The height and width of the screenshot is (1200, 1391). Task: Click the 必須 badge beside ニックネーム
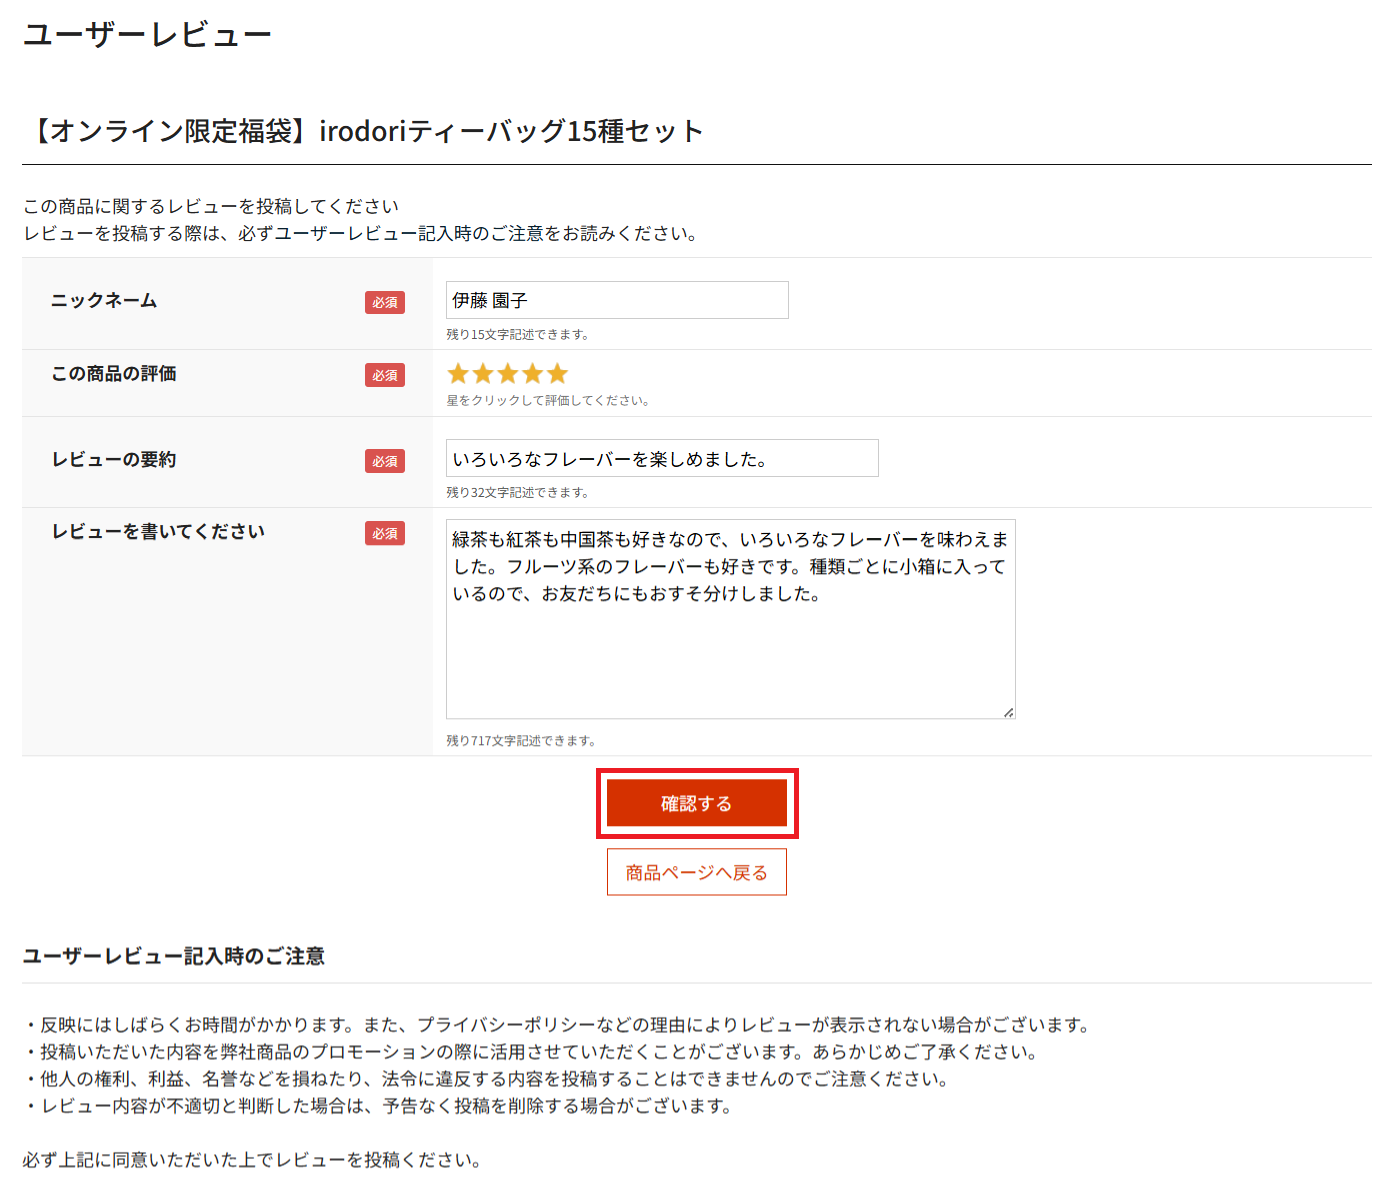385,302
